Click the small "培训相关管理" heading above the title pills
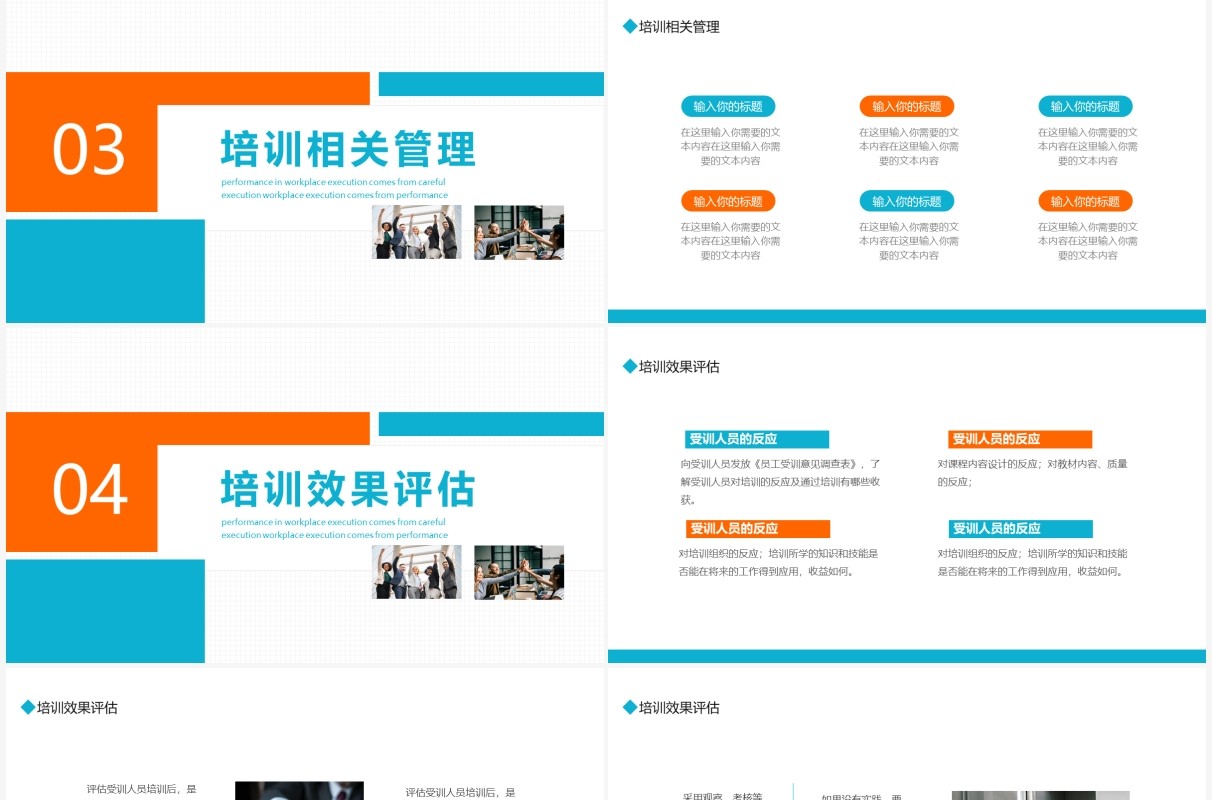 [679, 27]
